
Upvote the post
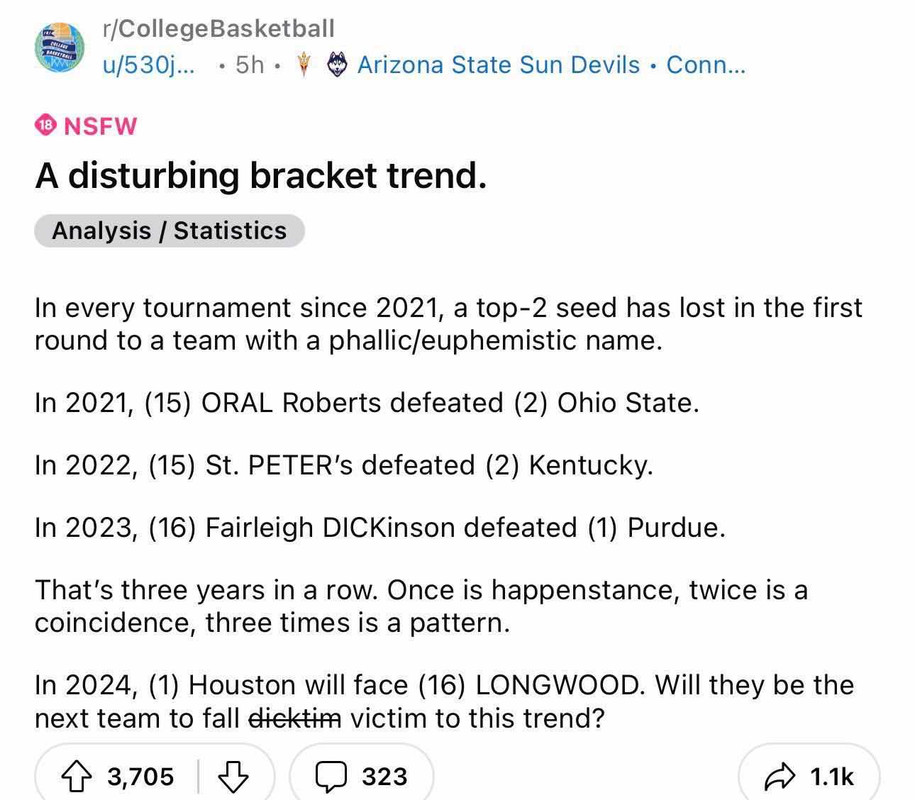coord(81,776)
